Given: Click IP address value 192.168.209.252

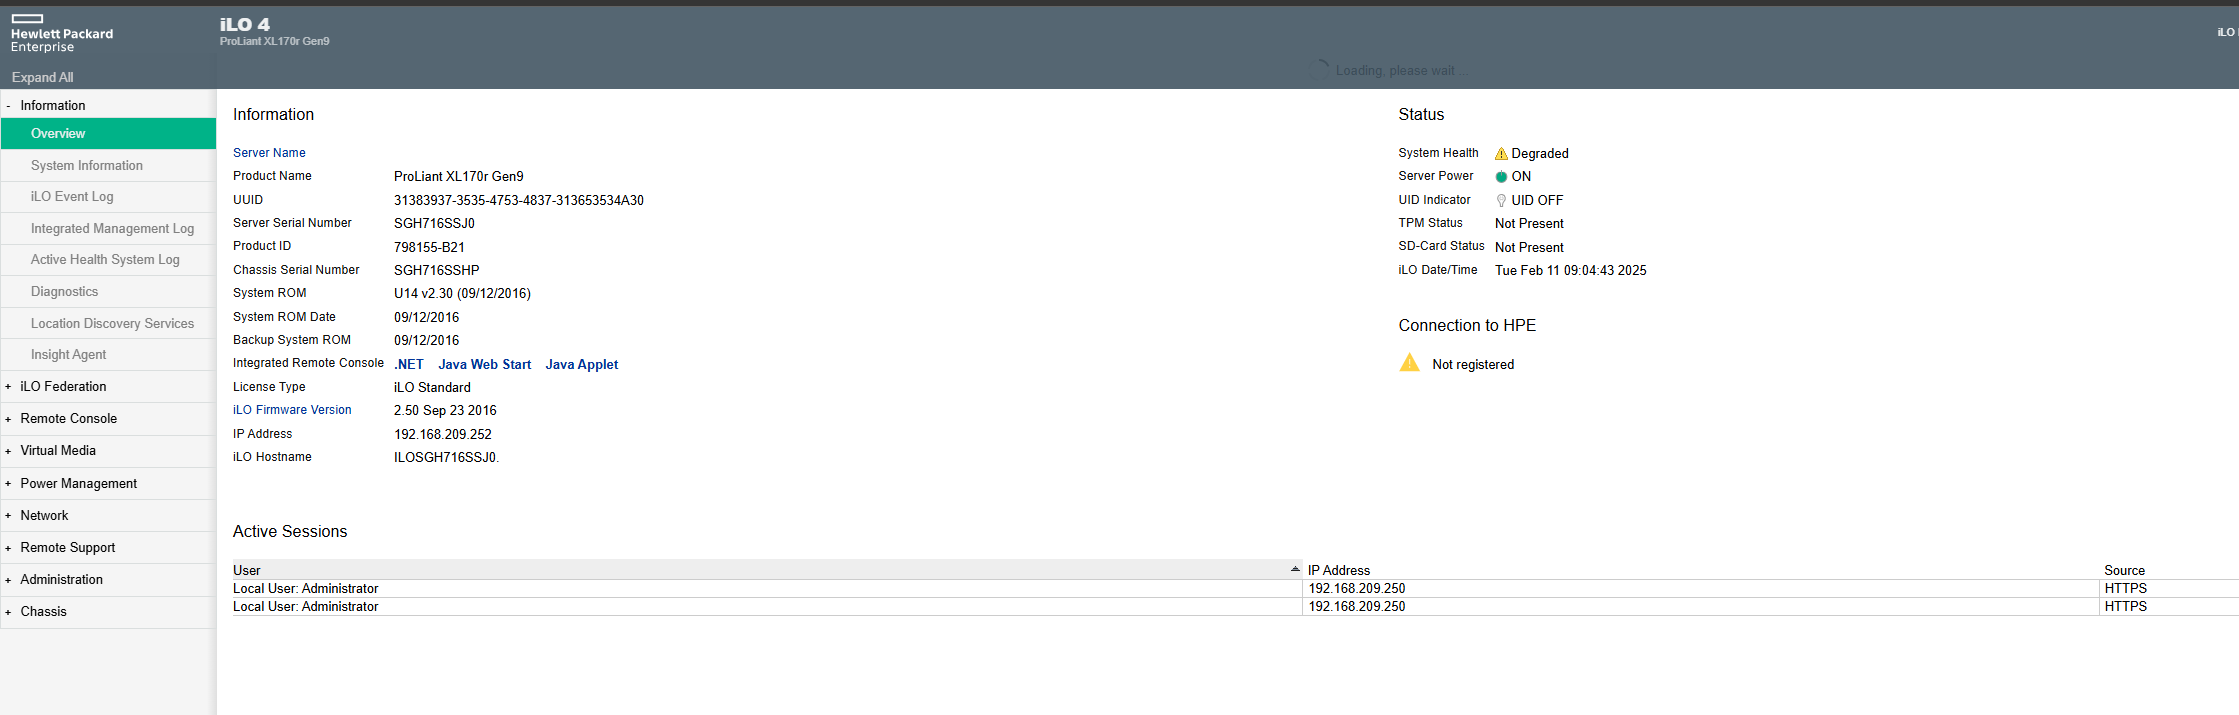Looking at the screenshot, I should 443,434.
